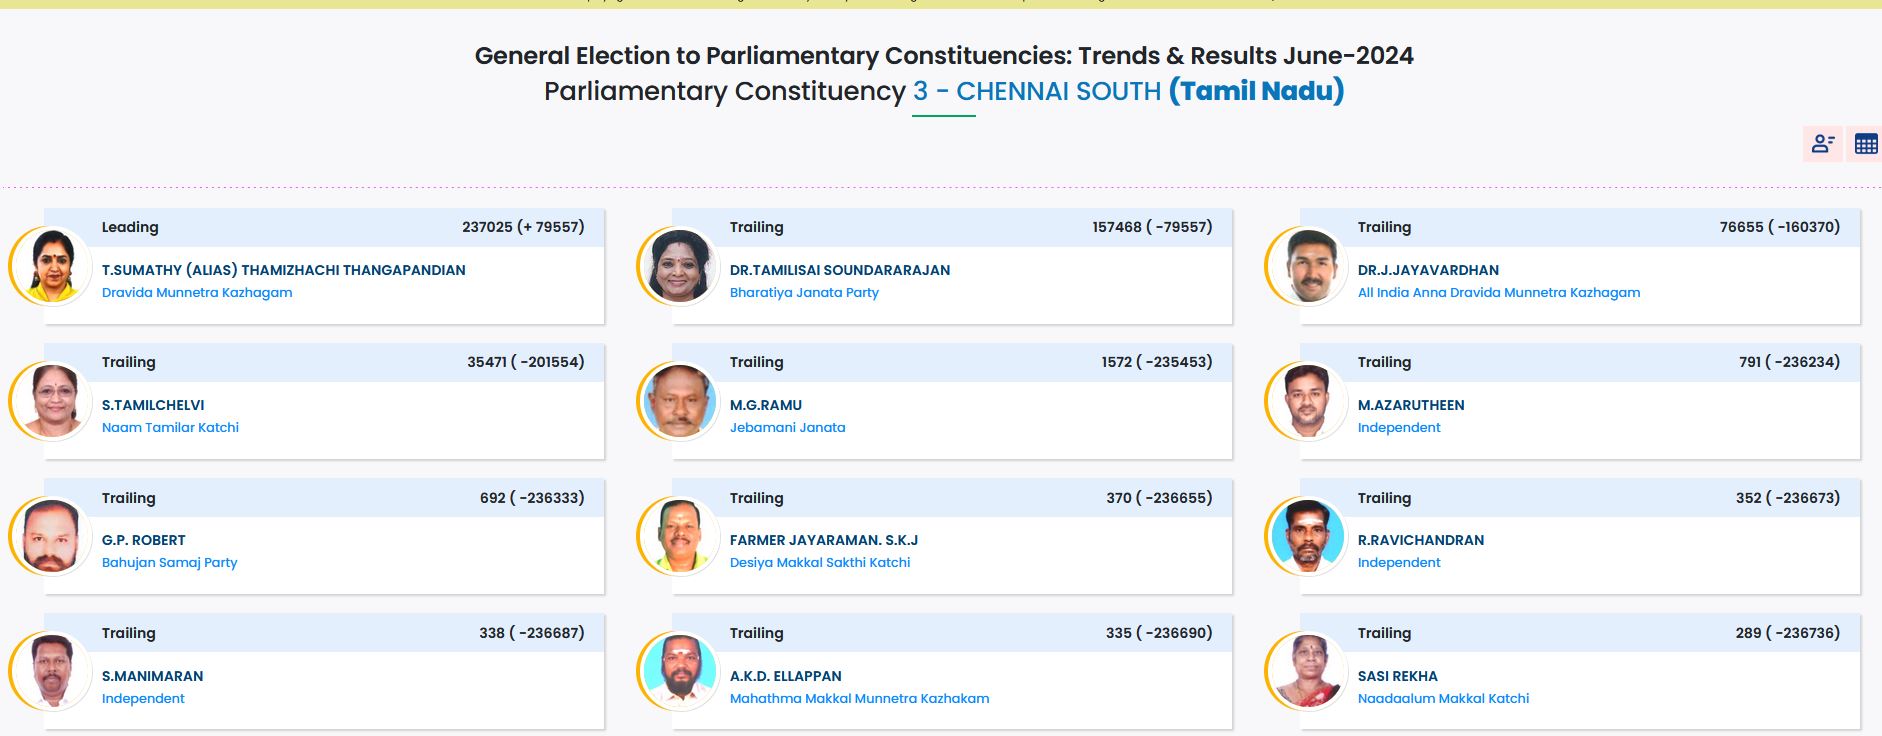The height and width of the screenshot is (736, 1882).
Task: Click Dr.J.Jayavardhan's candidate name
Action: coord(1428,269)
